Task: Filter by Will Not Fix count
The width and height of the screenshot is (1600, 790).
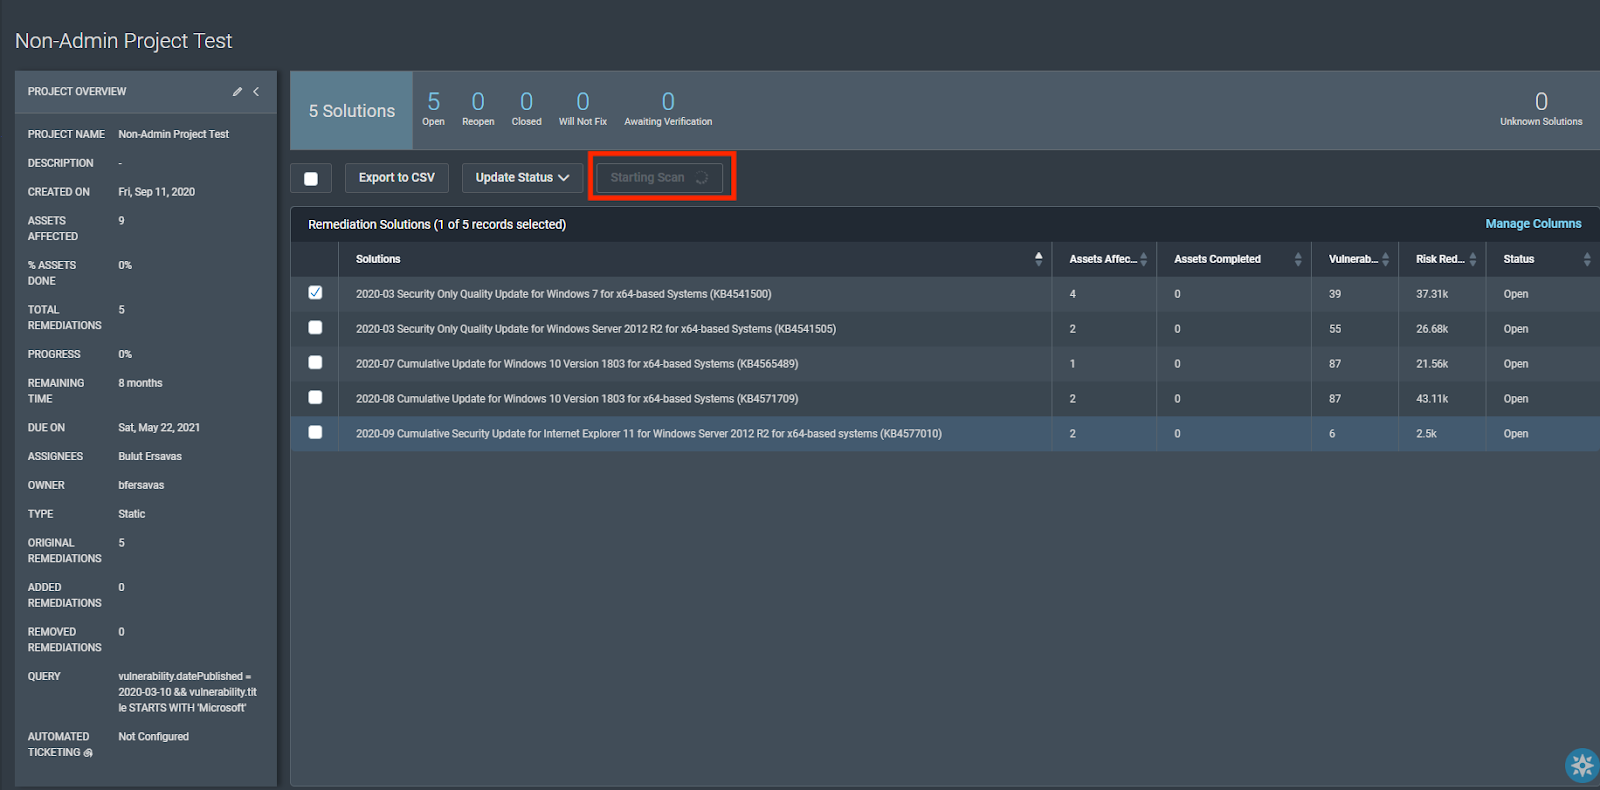Action: (x=582, y=109)
